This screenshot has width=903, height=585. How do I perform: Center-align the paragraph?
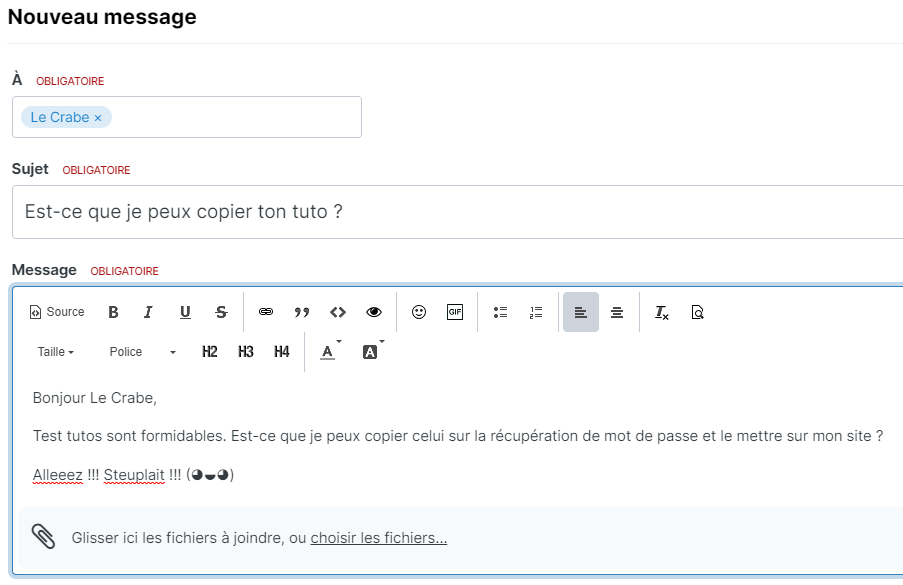click(x=617, y=312)
